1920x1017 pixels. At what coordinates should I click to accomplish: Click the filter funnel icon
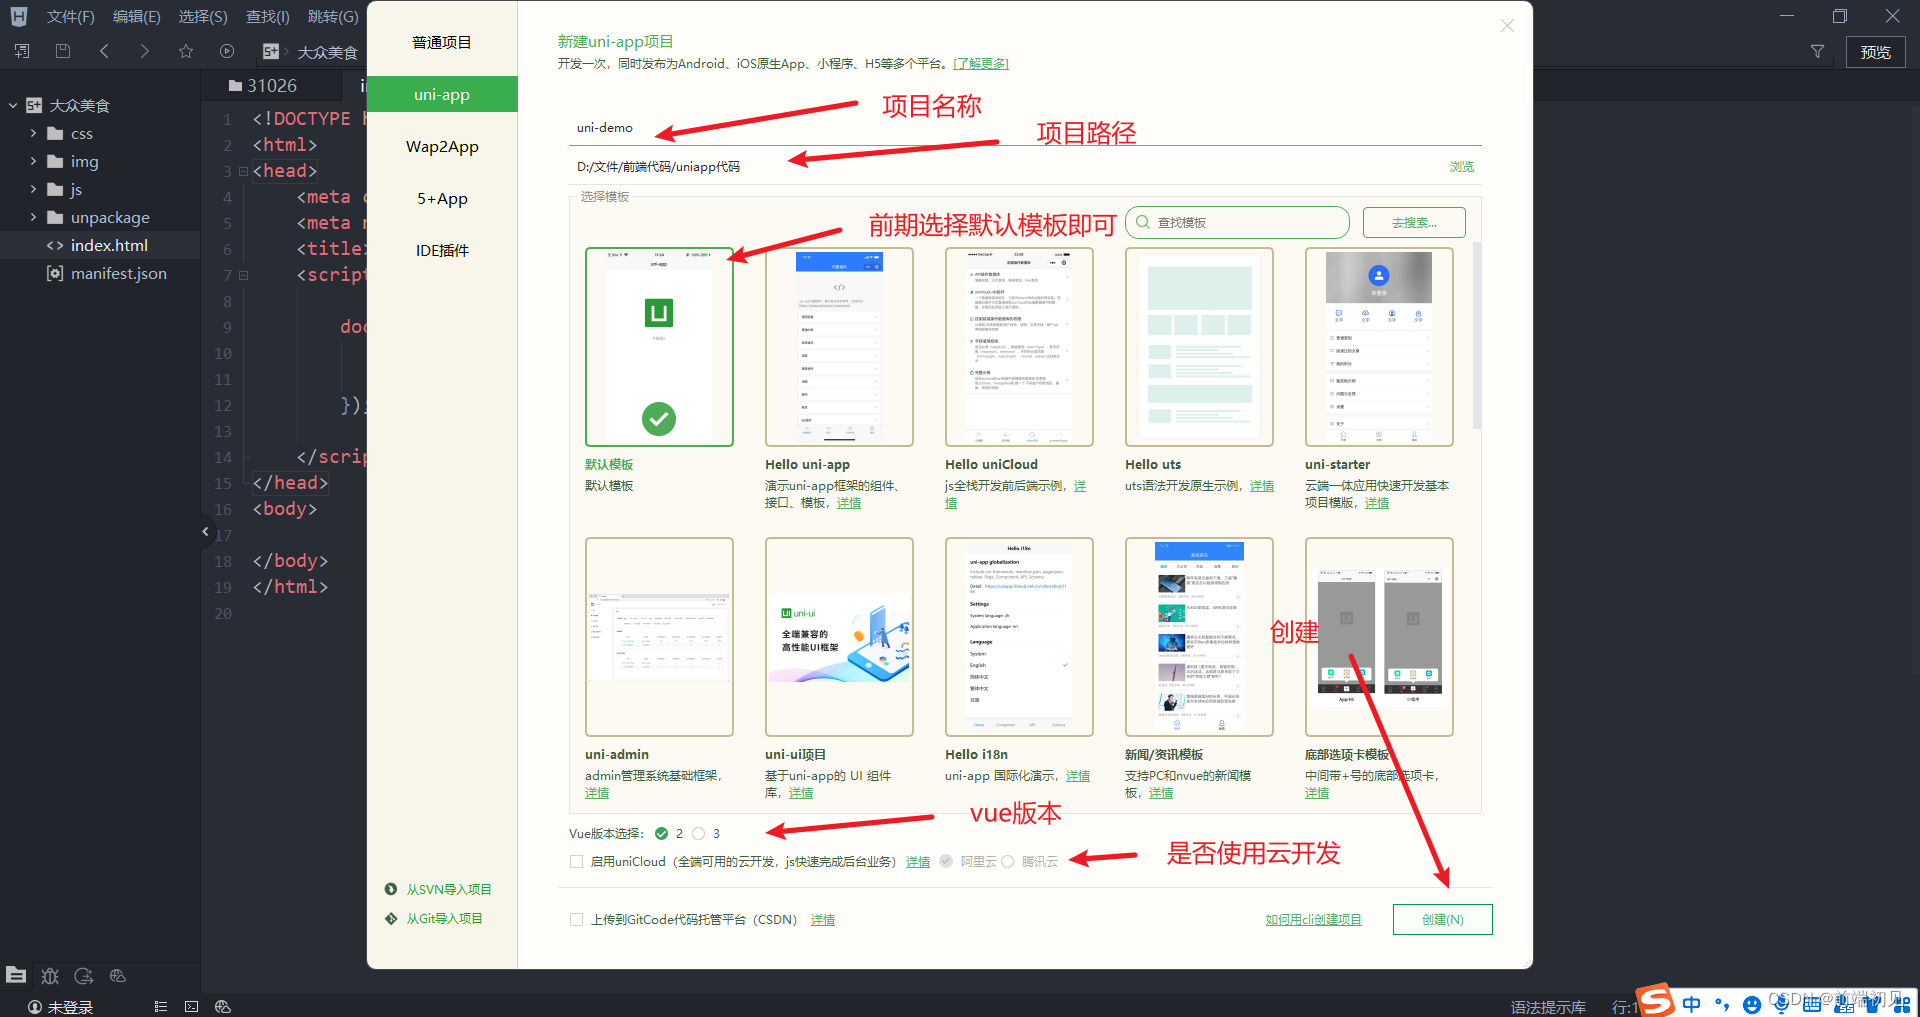(1817, 51)
